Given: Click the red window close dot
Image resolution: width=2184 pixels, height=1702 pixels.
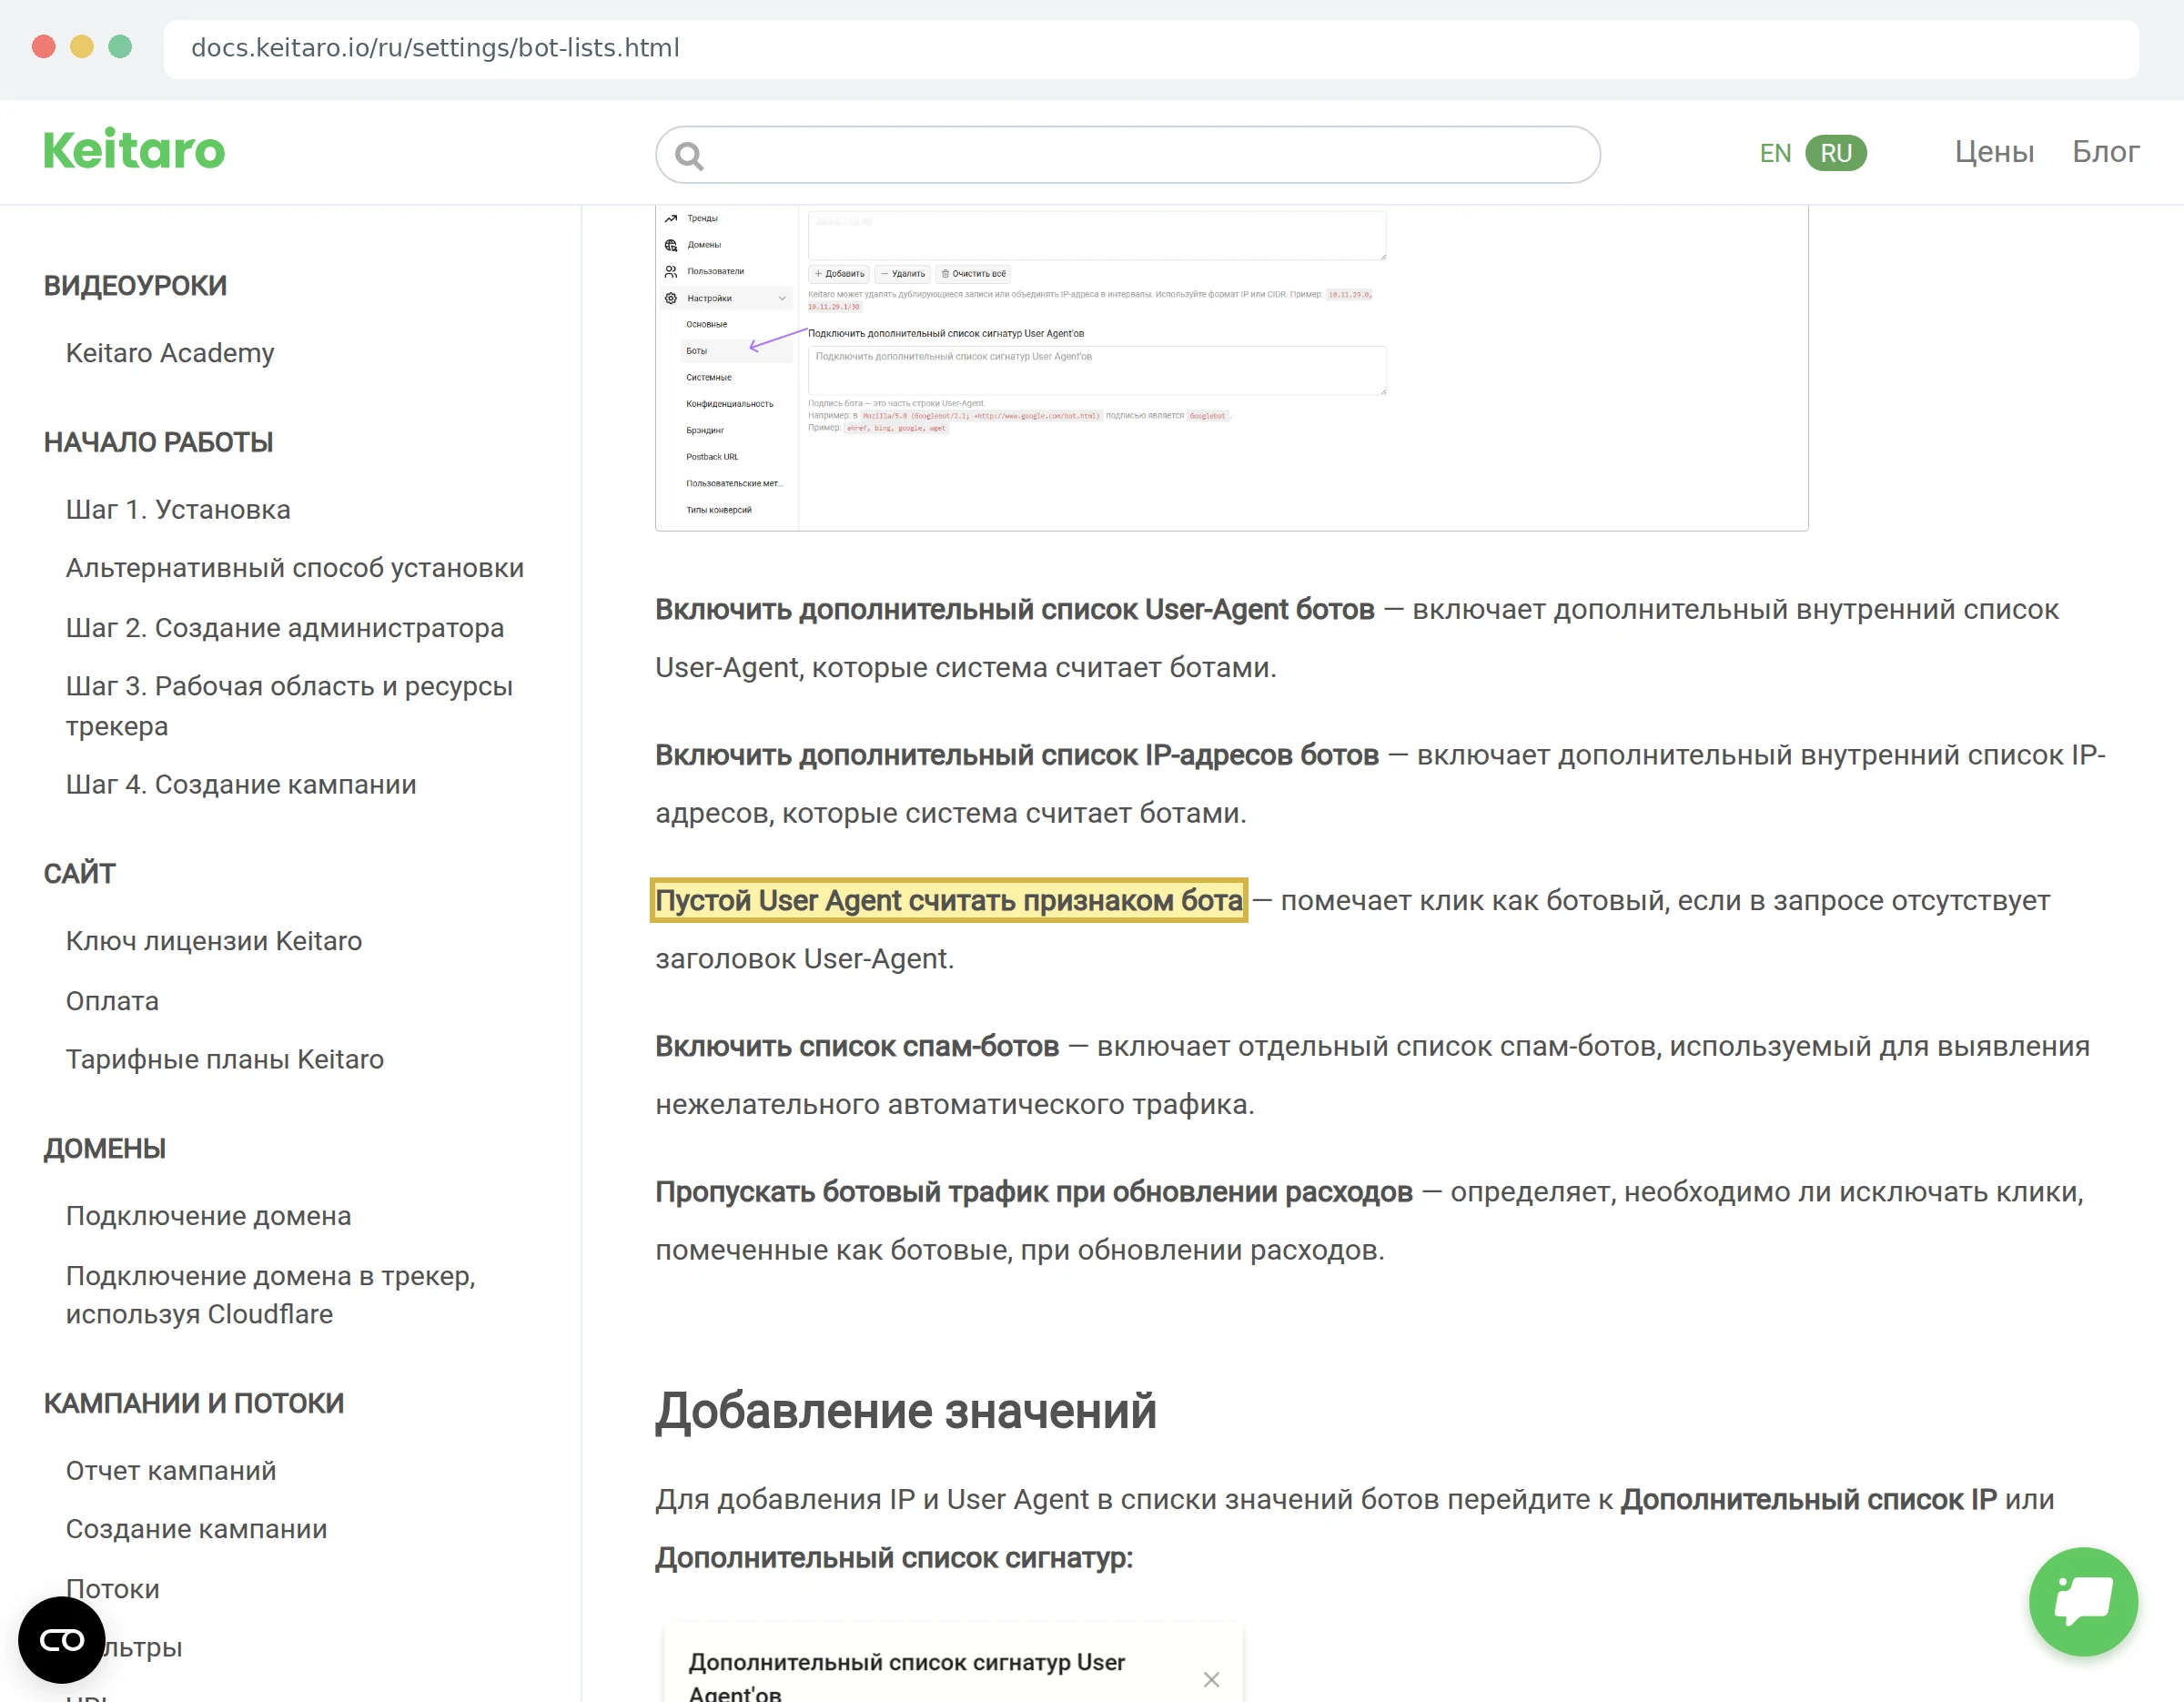Looking at the screenshot, I should (x=43, y=47).
